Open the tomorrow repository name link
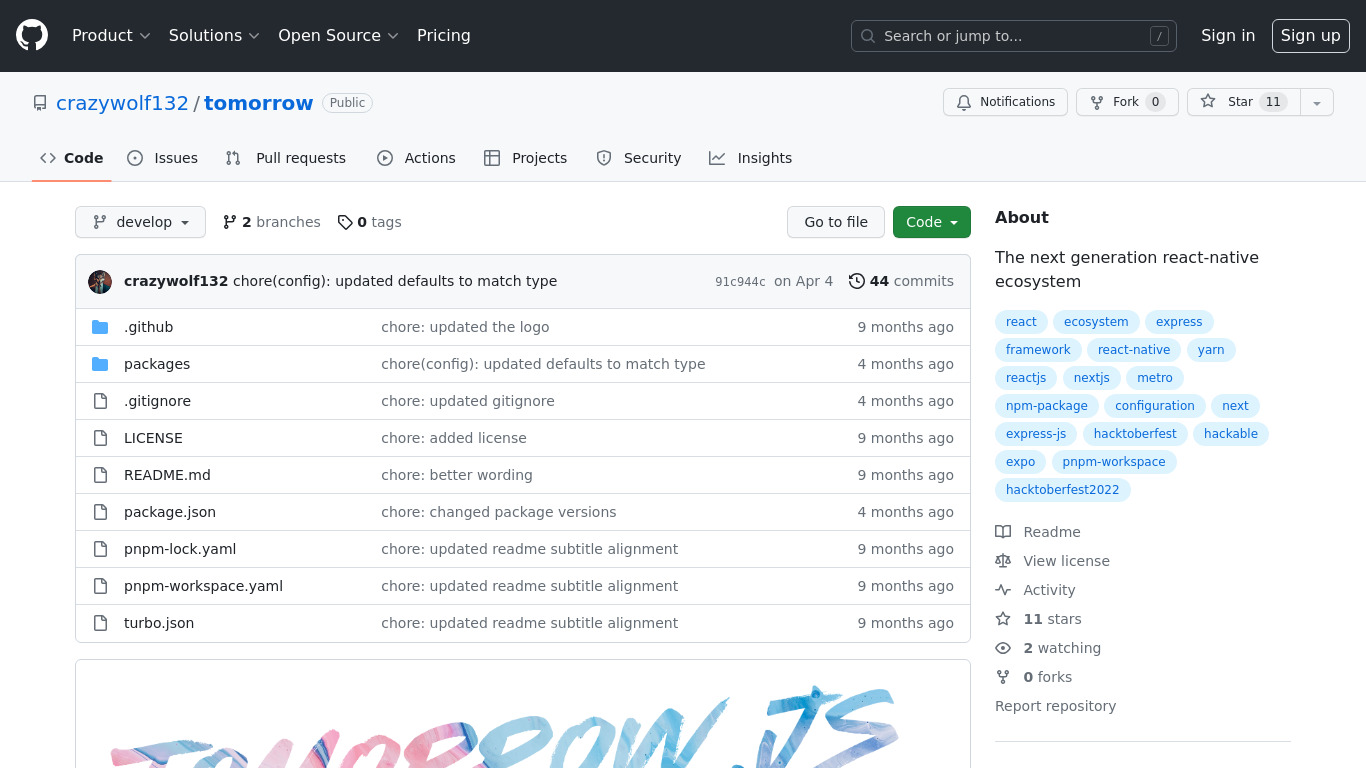Viewport: 1366px width, 768px height. 259,103
